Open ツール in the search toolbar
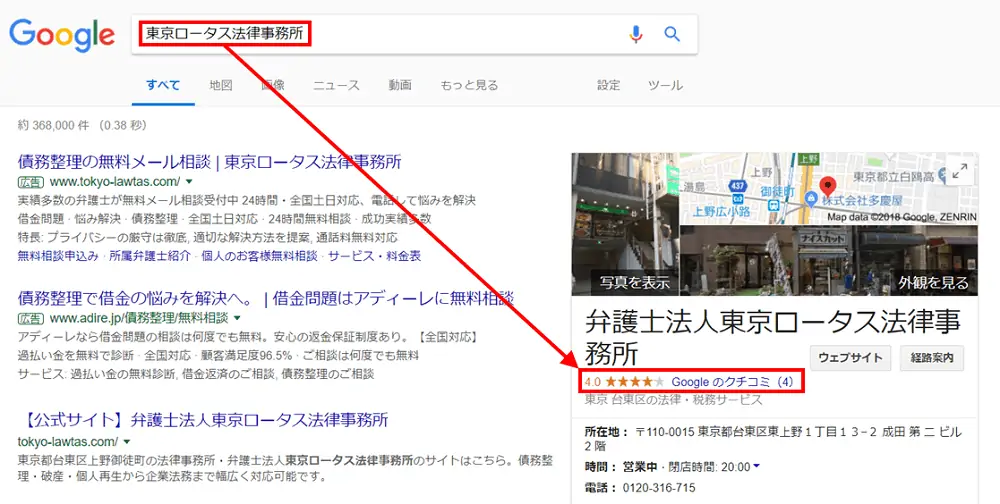 (x=665, y=85)
